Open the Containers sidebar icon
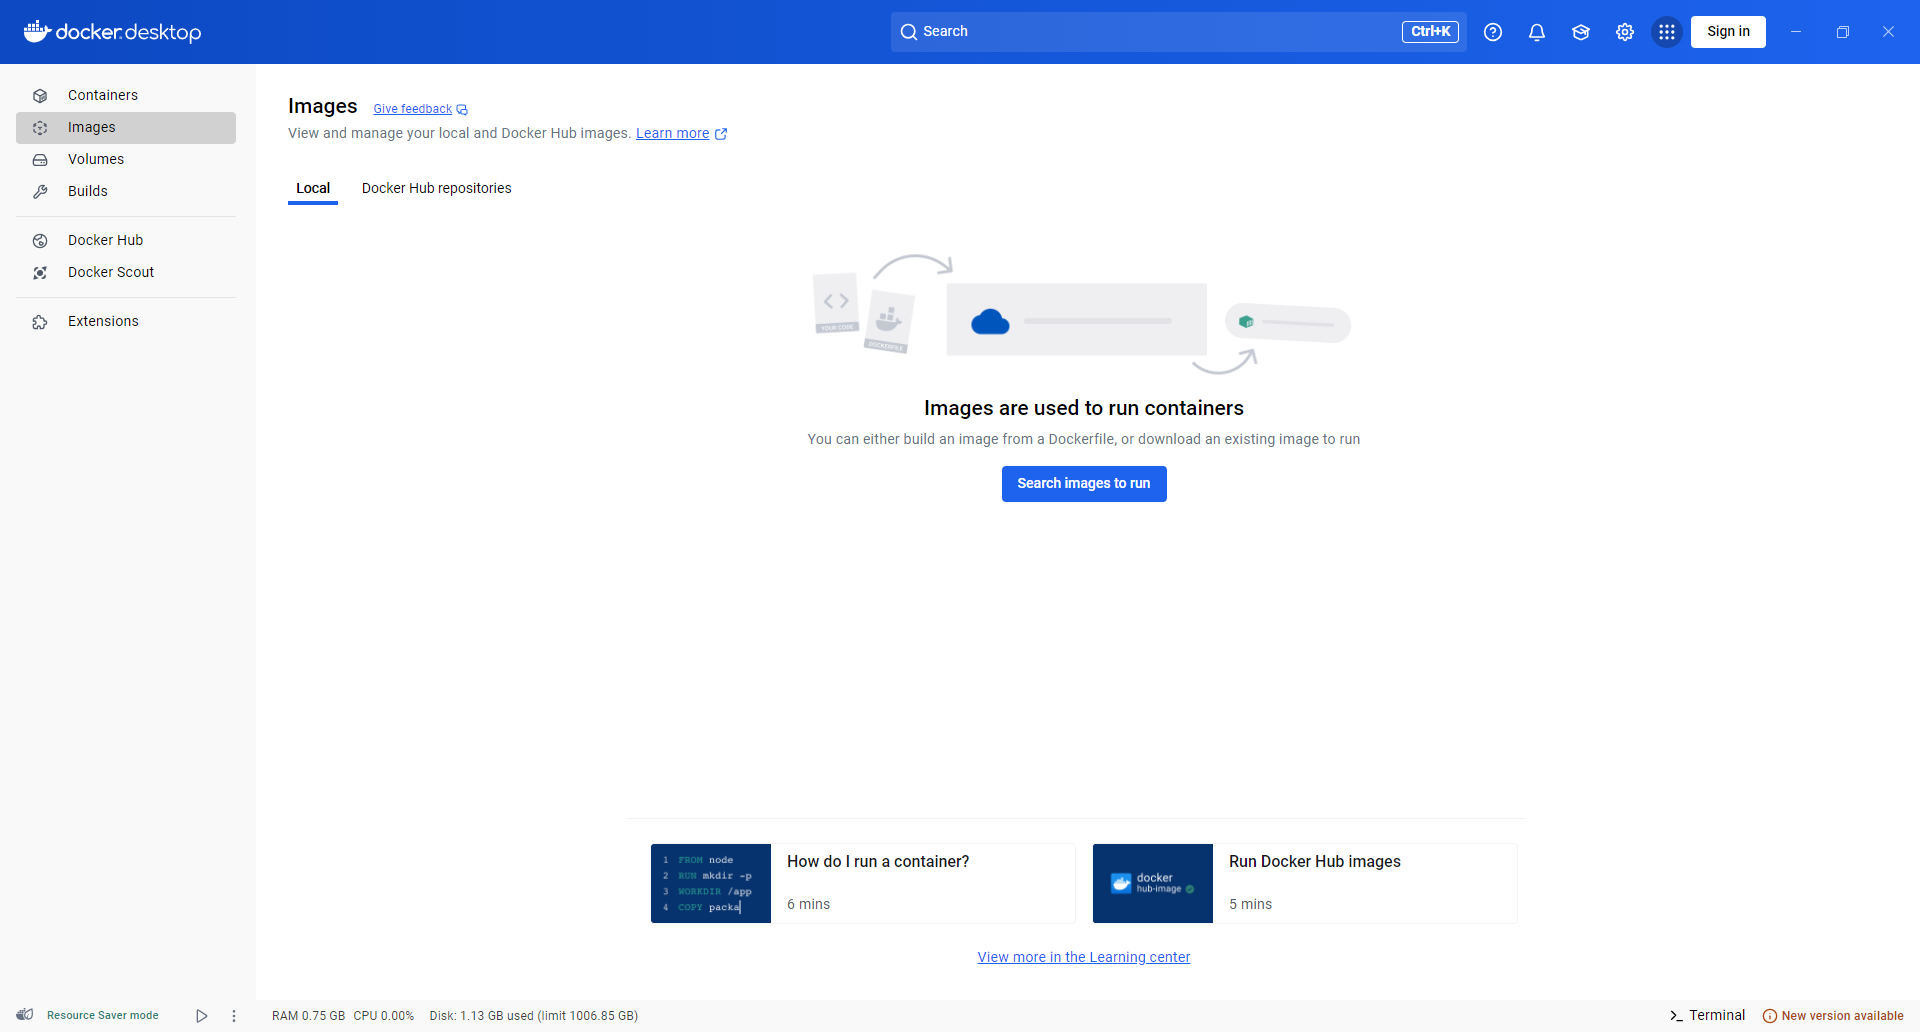Image resolution: width=1920 pixels, height=1032 pixels. (x=40, y=96)
